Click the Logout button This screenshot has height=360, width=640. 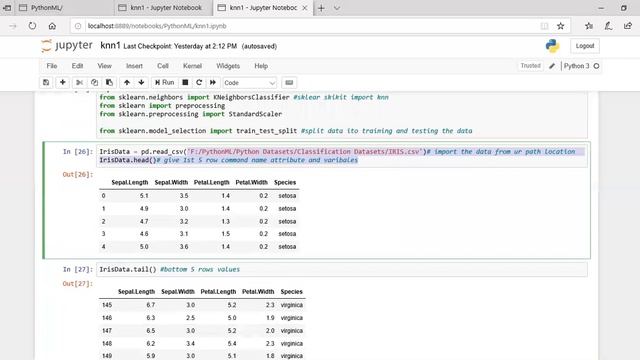click(585, 46)
